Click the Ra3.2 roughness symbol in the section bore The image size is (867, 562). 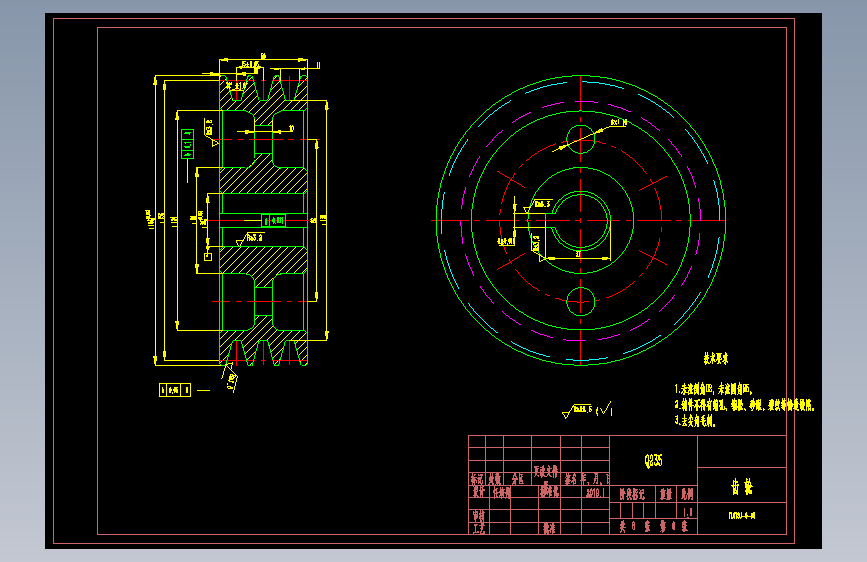pos(250,238)
